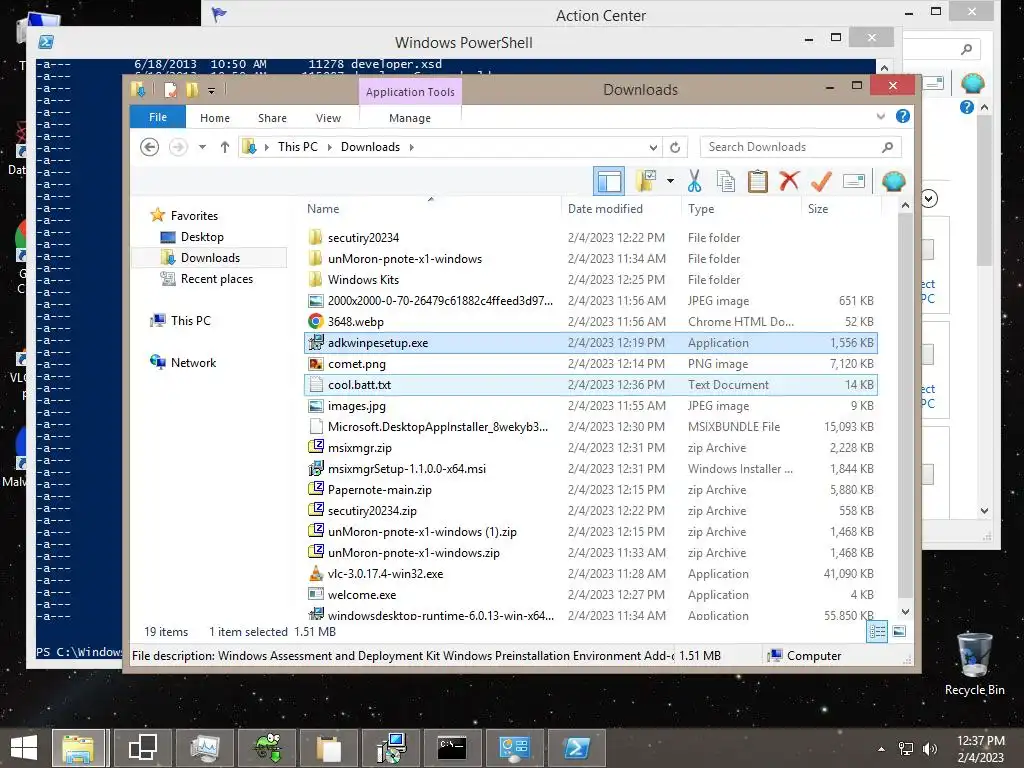The image size is (1024, 768).
Task: Click the quick access toolbar dropdown arrow
Action: (x=212, y=91)
